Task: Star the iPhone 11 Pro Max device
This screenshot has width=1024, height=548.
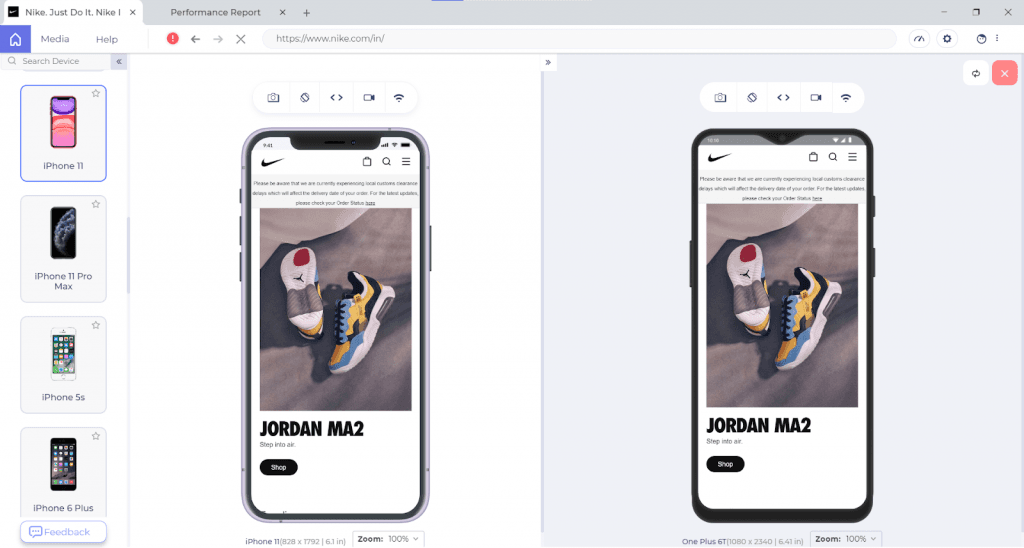Action: point(96,204)
